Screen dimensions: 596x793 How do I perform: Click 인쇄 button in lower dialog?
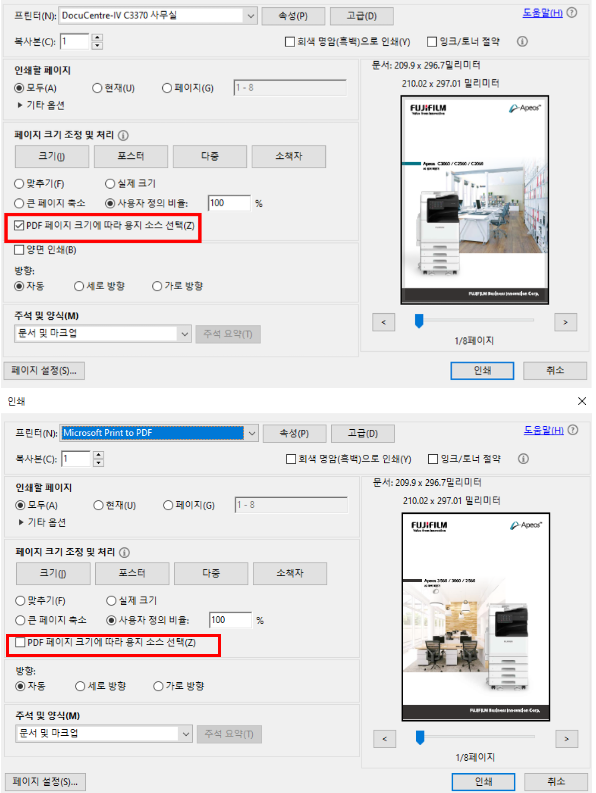coord(483,782)
